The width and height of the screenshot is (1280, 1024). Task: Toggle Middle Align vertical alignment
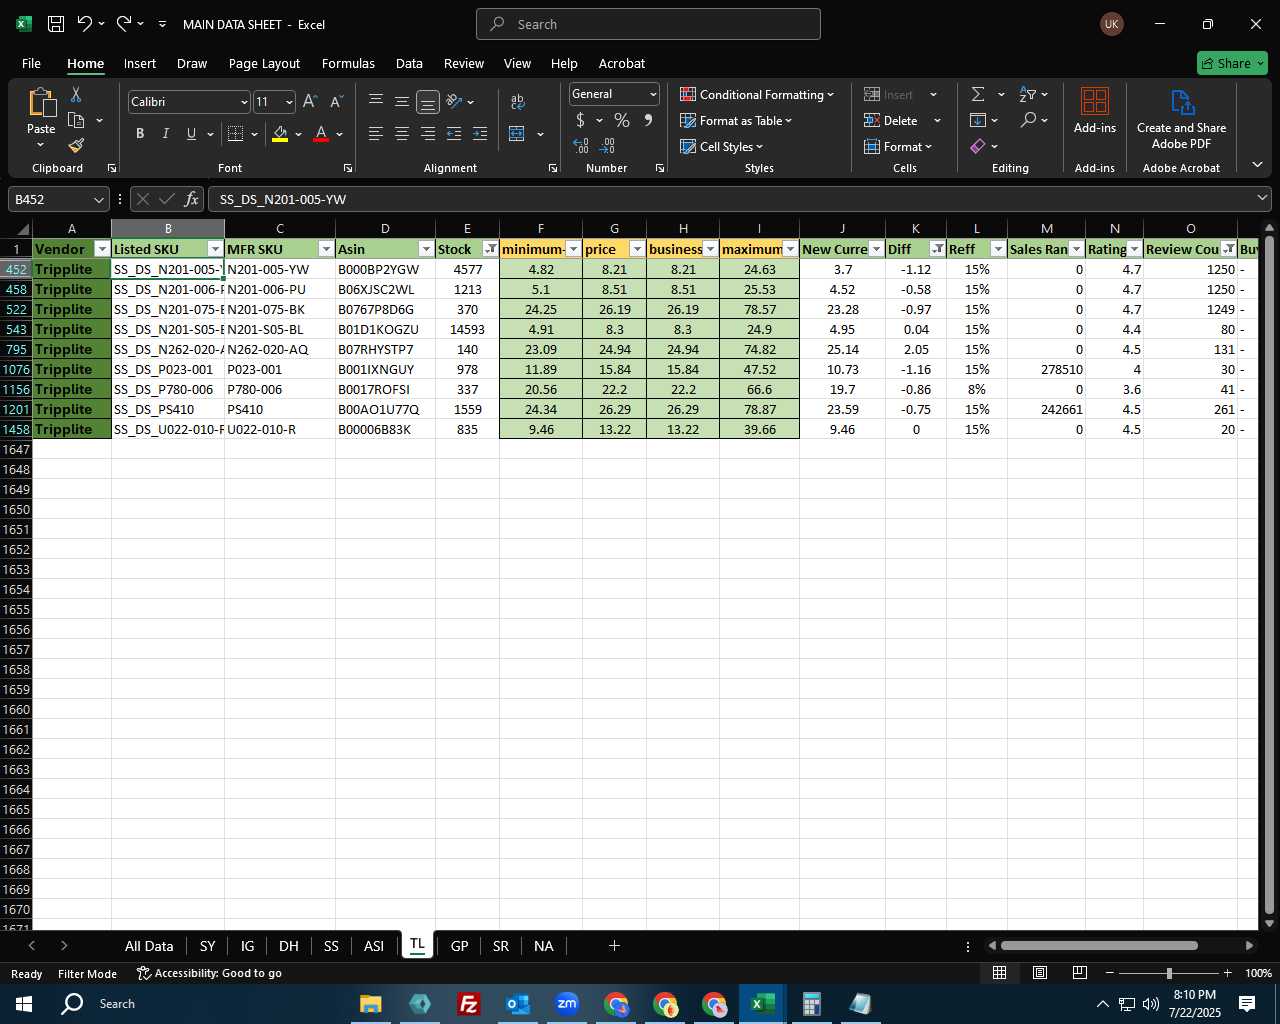(x=401, y=101)
